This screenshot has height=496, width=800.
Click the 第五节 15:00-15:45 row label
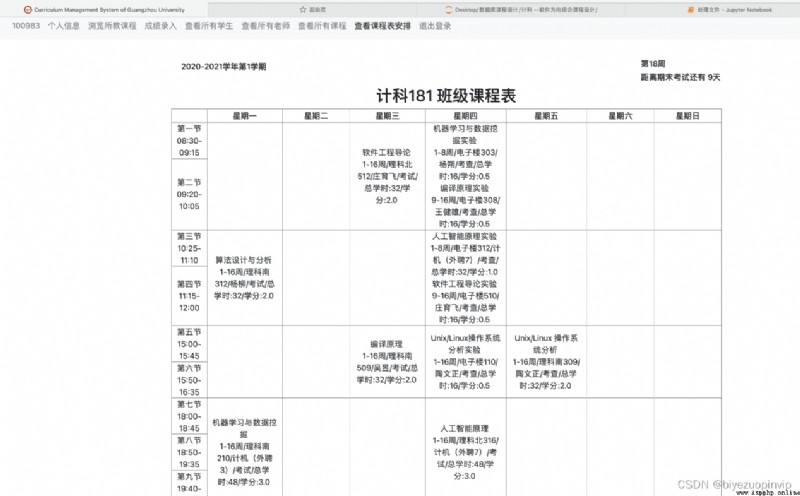pos(189,344)
